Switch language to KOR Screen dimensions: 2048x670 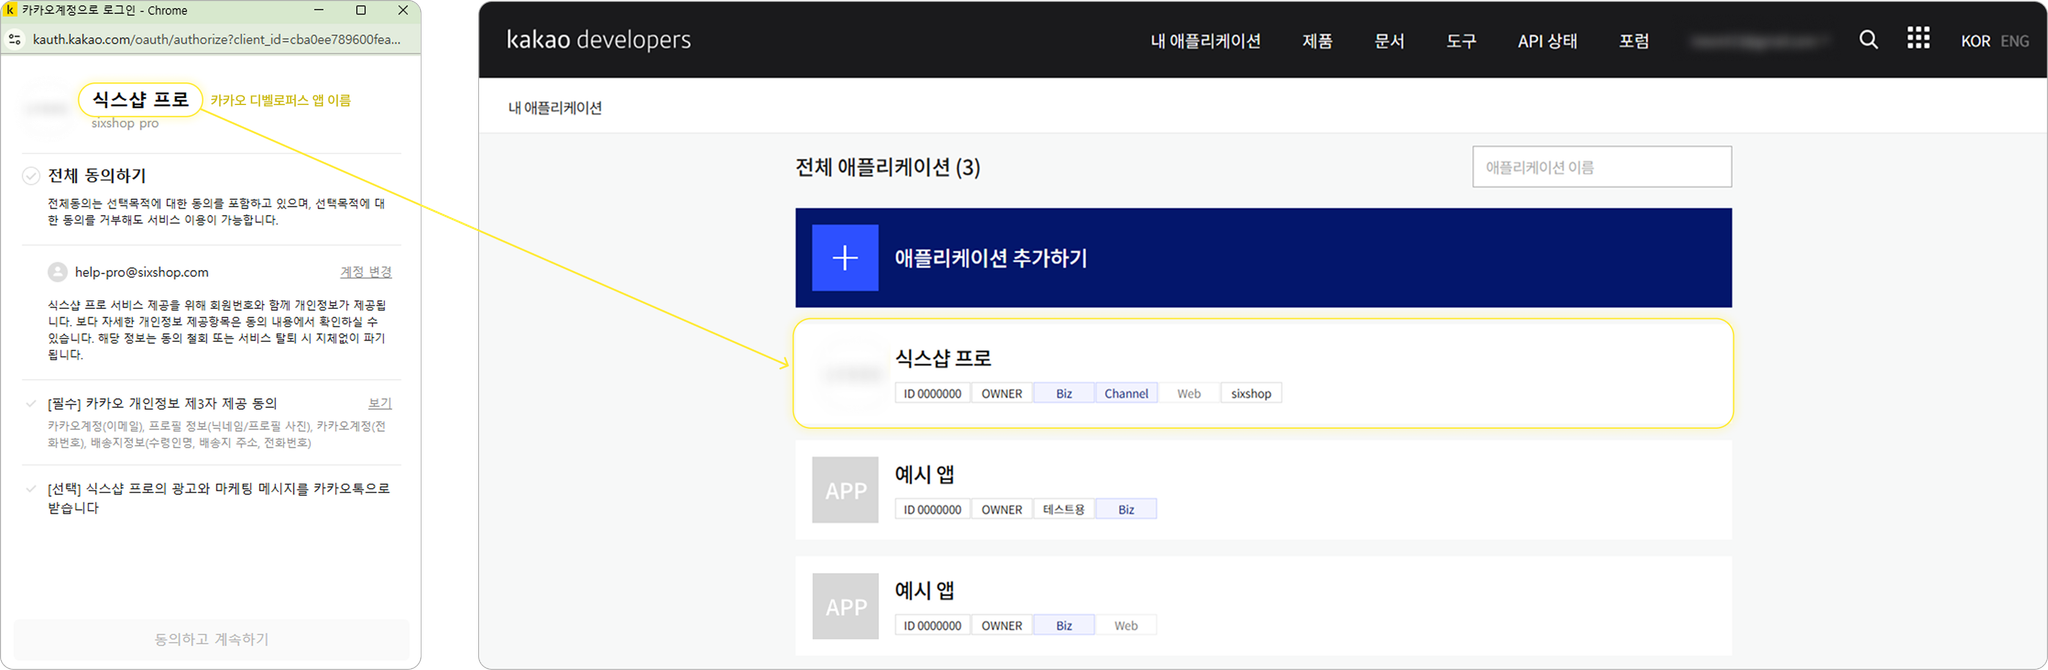(1975, 41)
